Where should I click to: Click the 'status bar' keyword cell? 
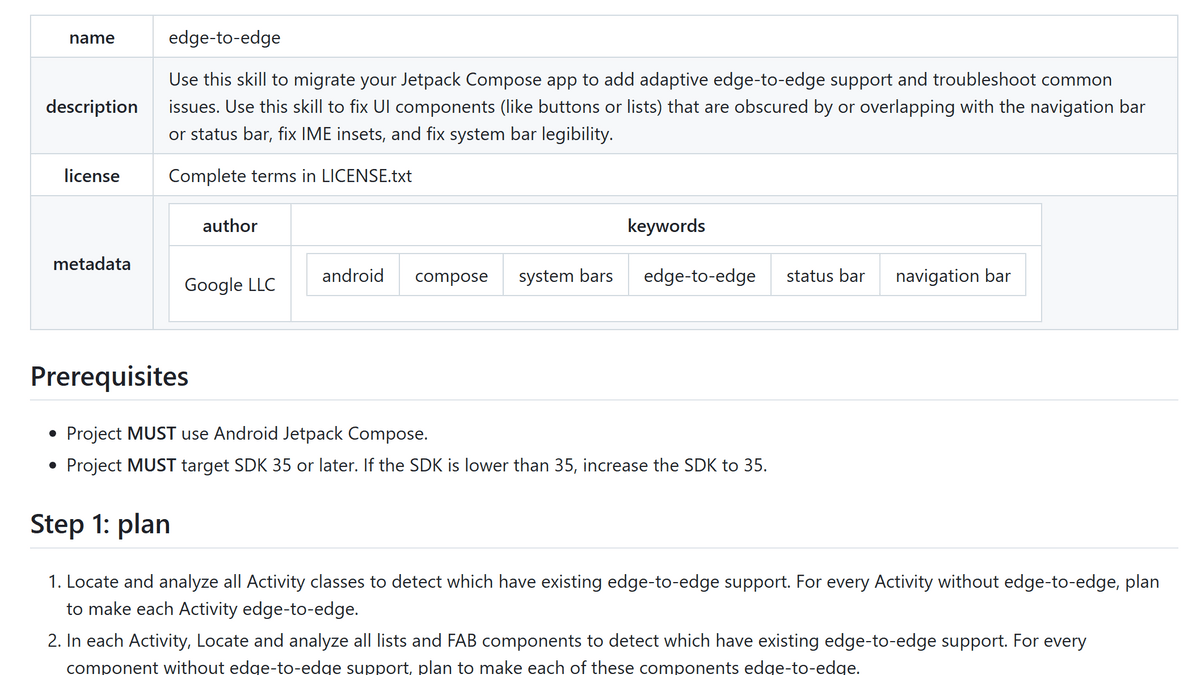825,276
